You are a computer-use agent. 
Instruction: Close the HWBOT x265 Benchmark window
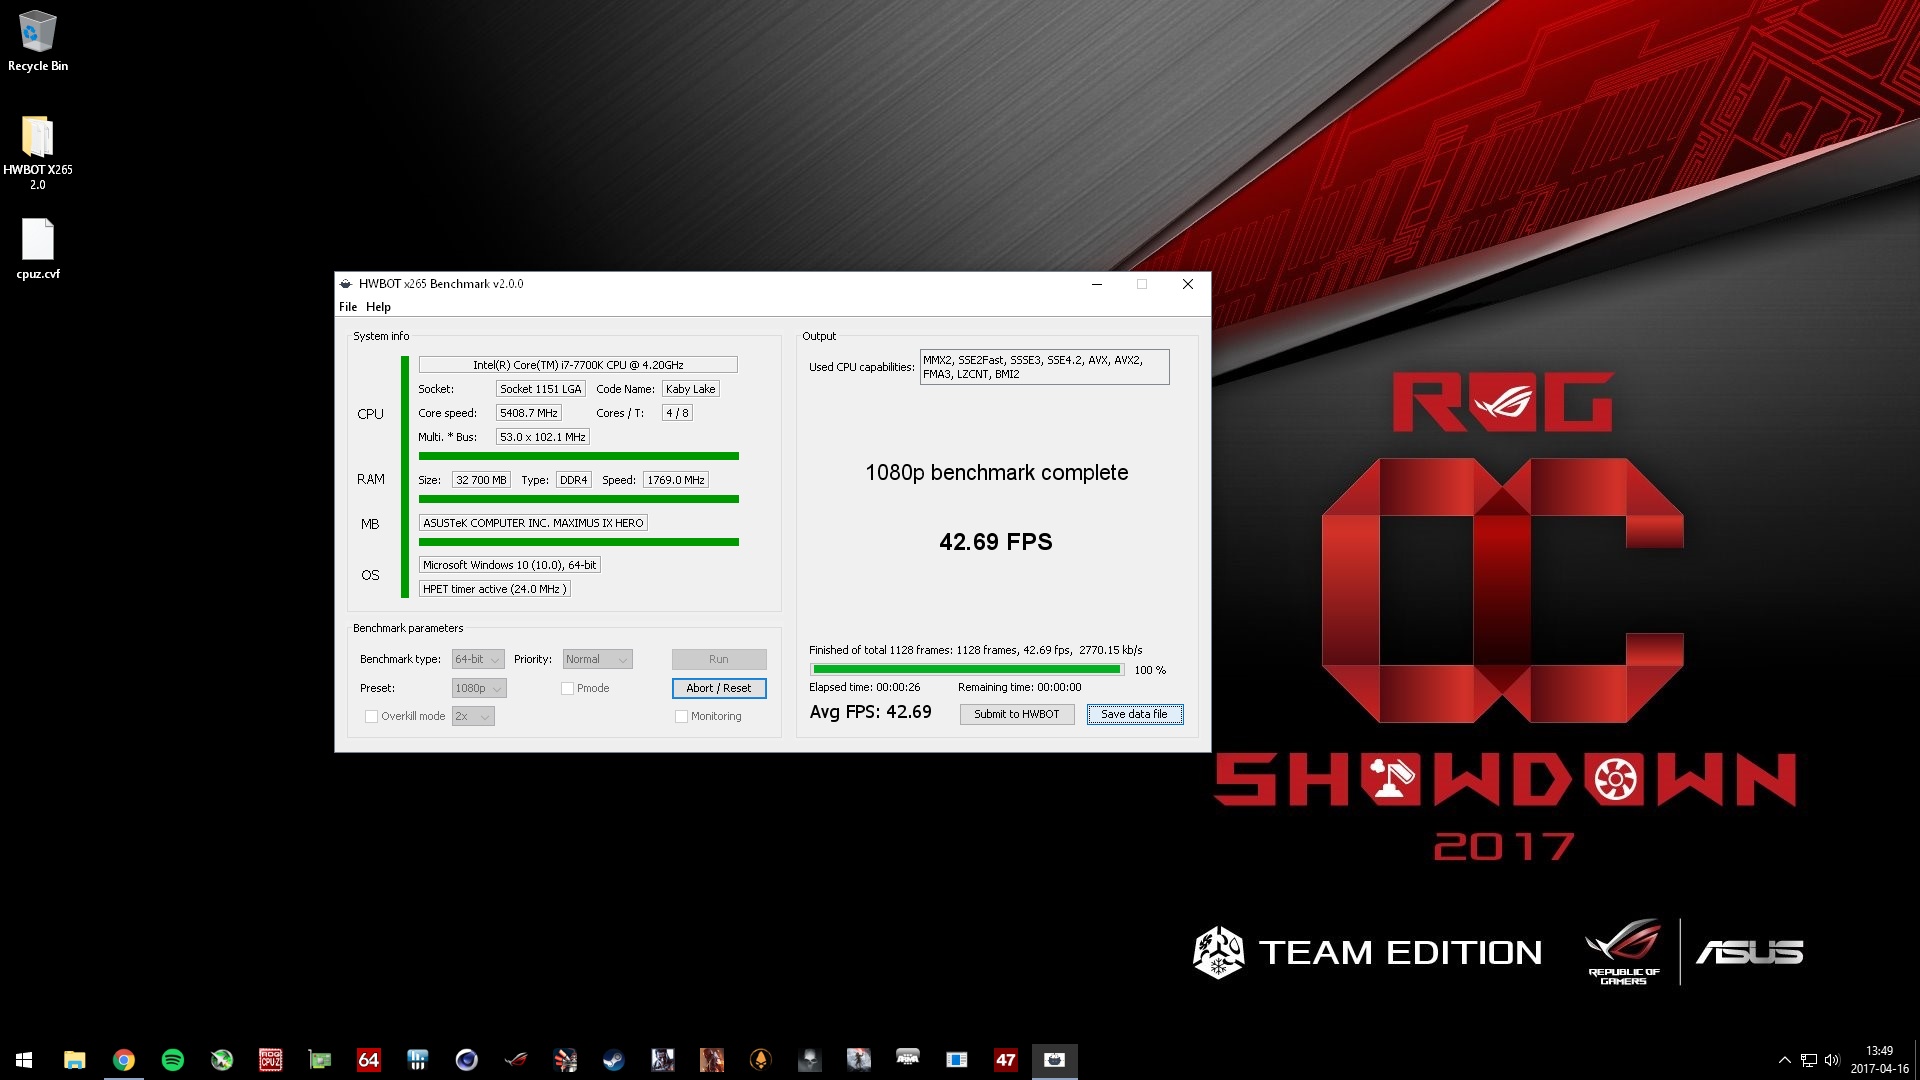coord(1188,284)
